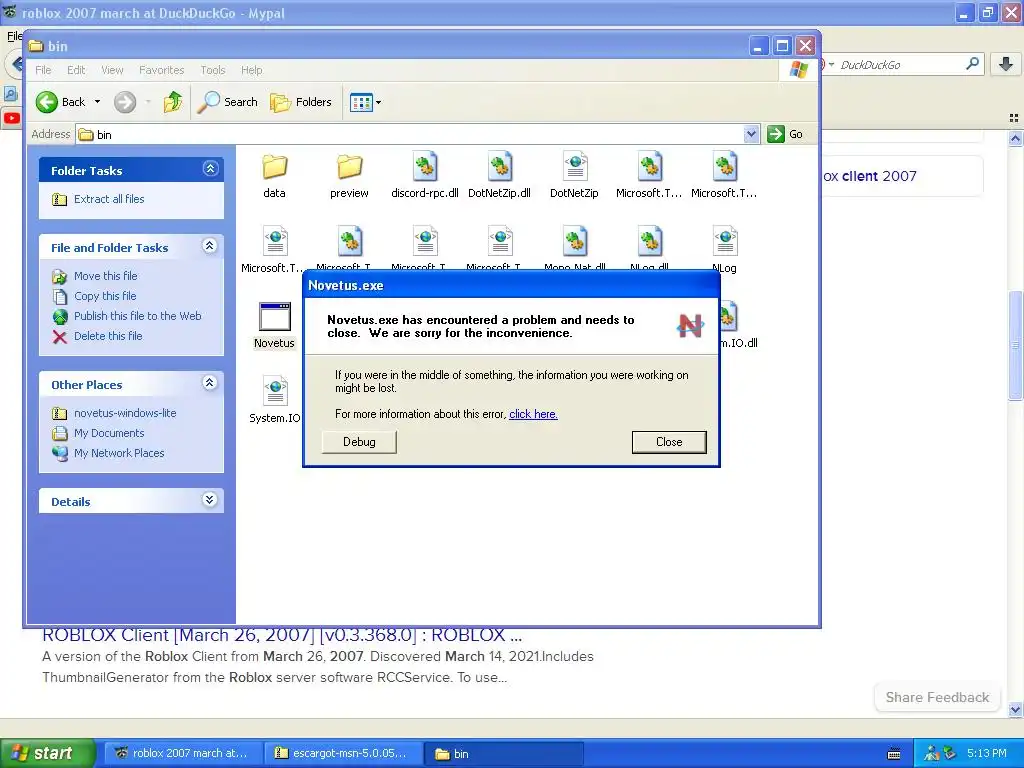This screenshot has width=1024, height=768.
Task: Open the preview folder icon
Action: coord(349,167)
